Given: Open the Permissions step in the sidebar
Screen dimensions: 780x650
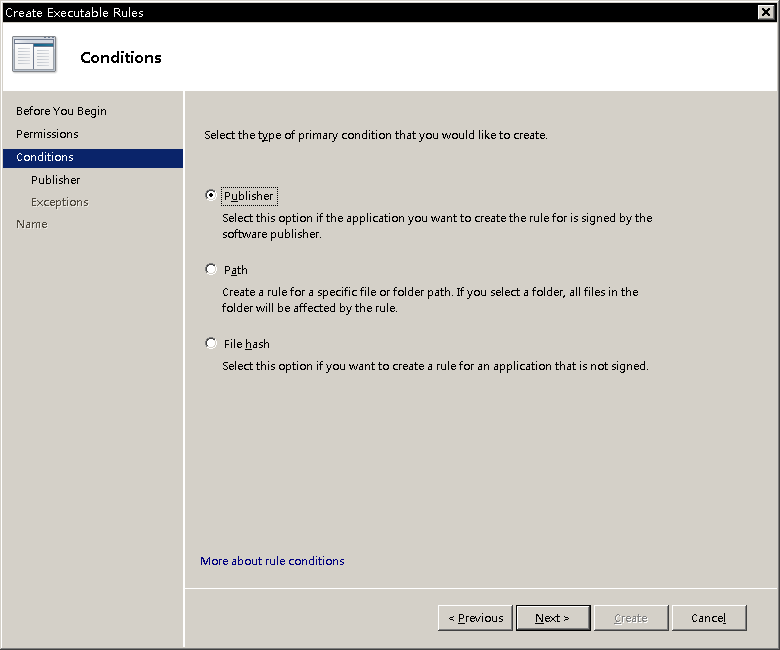Looking at the screenshot, I should 47,134.
